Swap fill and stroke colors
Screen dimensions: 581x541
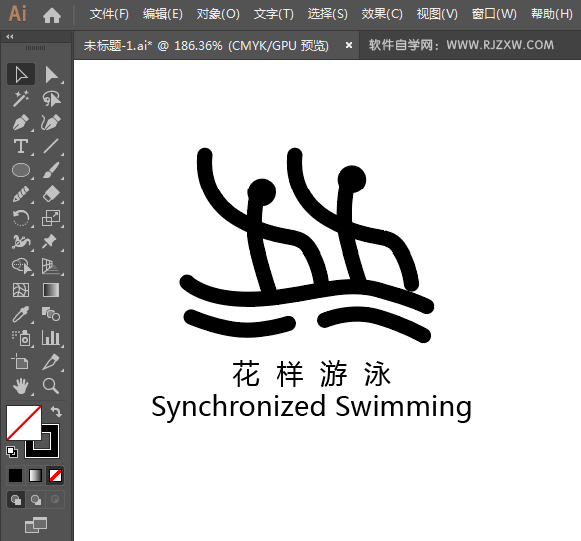pos(56,412)
